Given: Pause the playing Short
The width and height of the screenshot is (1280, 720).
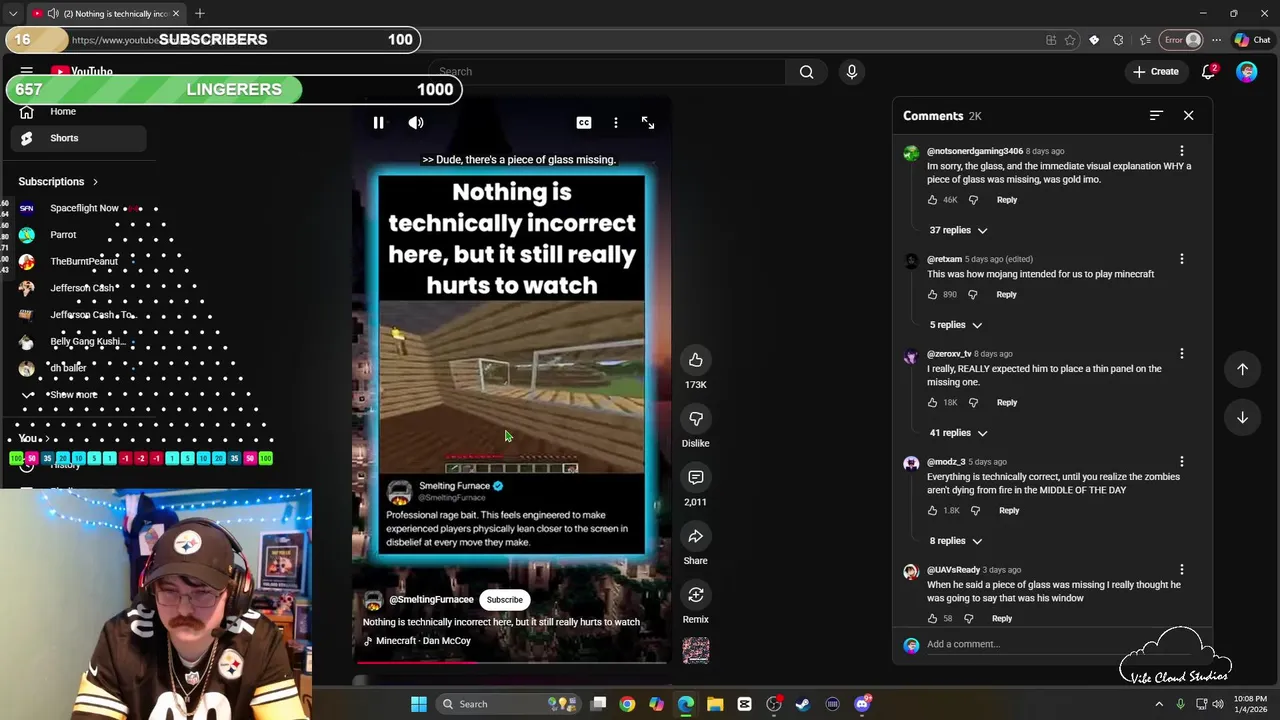Looking at the screenshot, I should (x=378, y=123).
